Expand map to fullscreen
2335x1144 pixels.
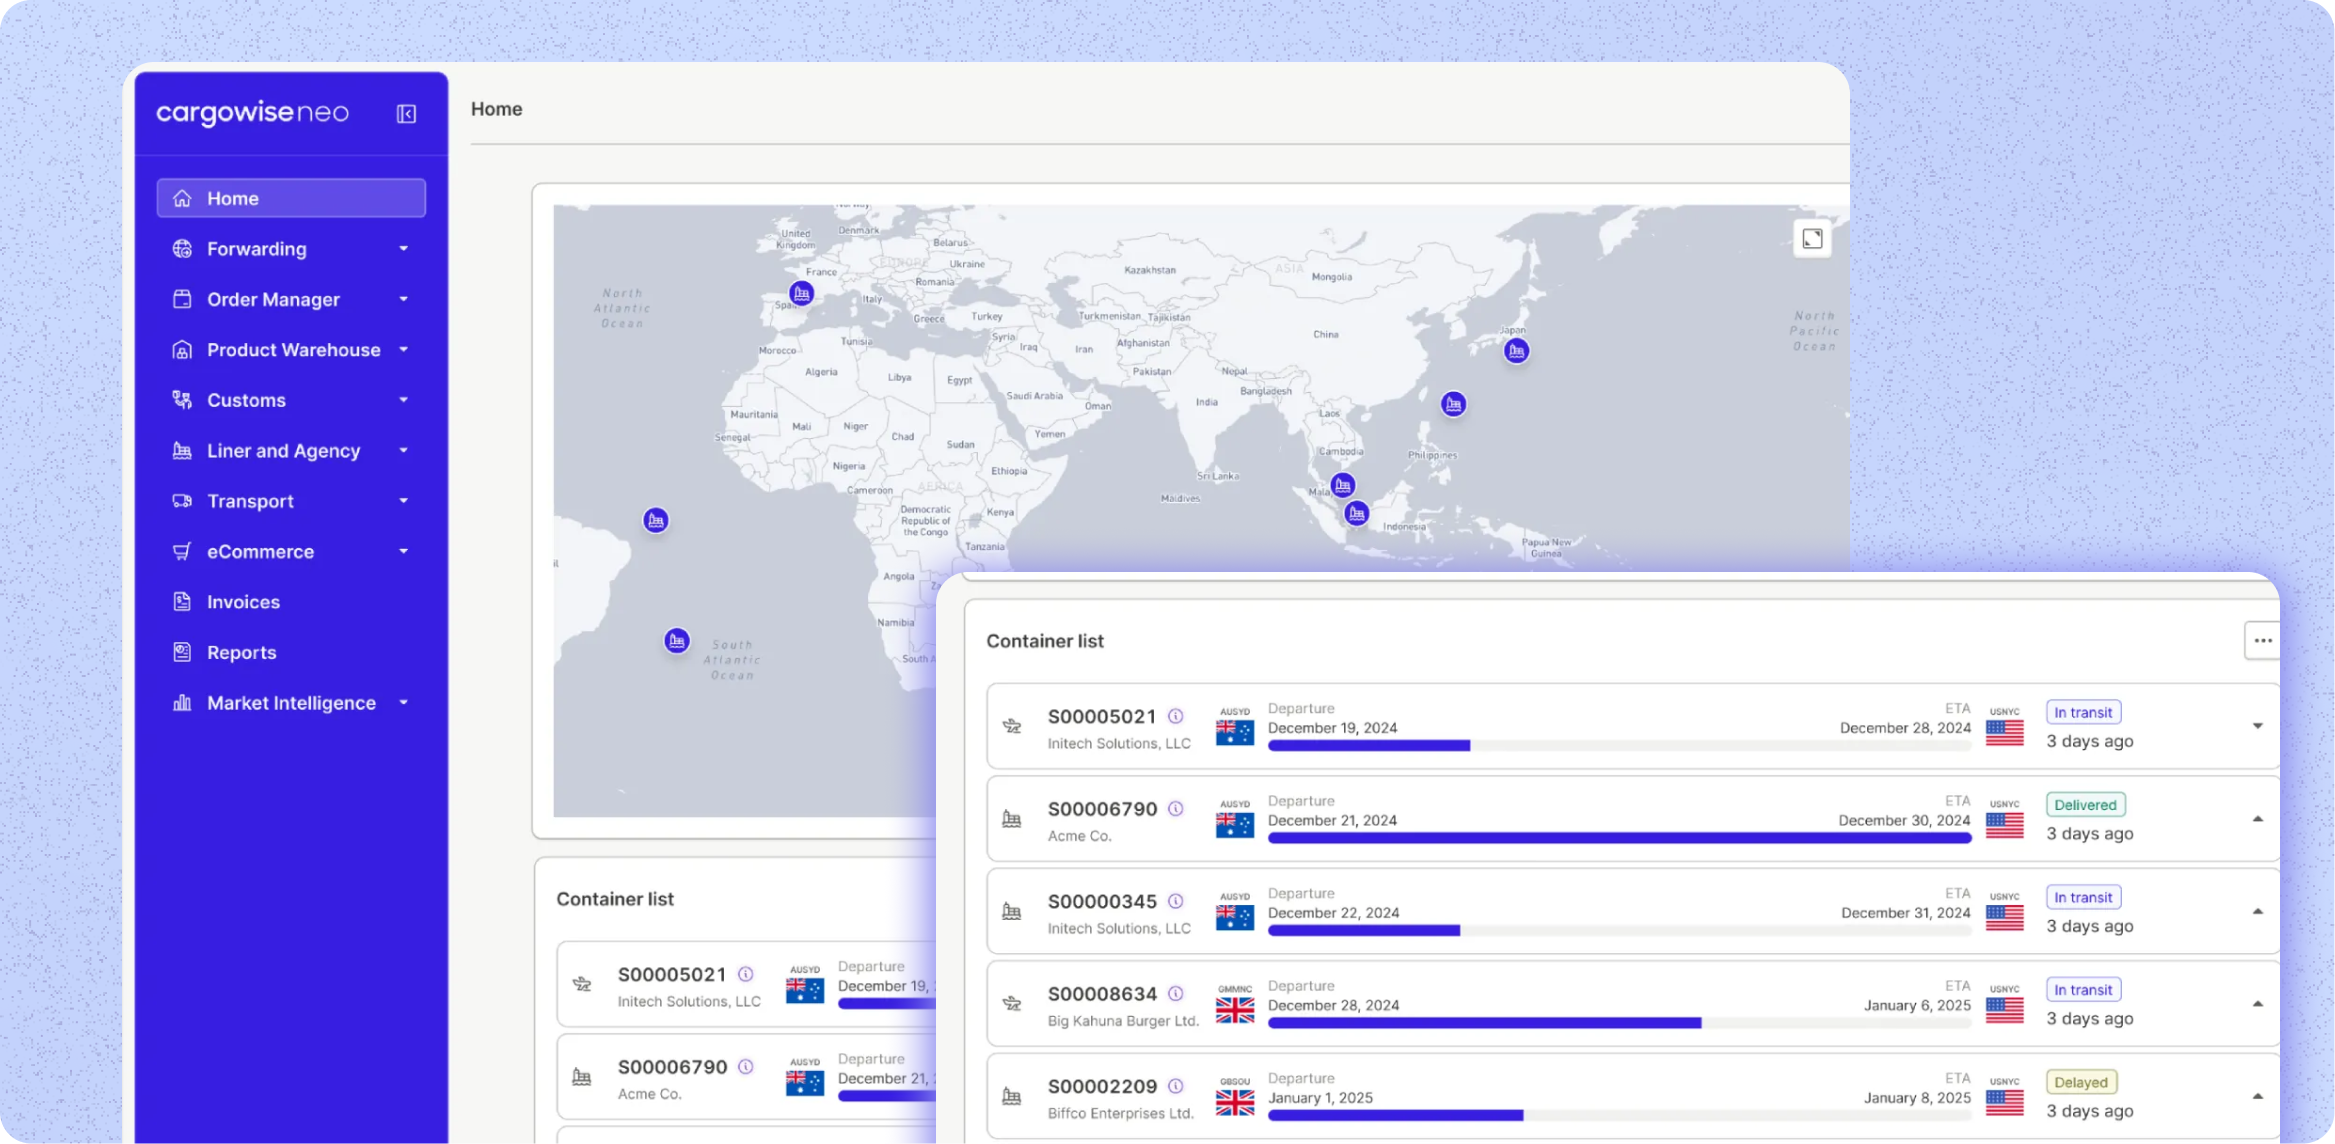1812,239
